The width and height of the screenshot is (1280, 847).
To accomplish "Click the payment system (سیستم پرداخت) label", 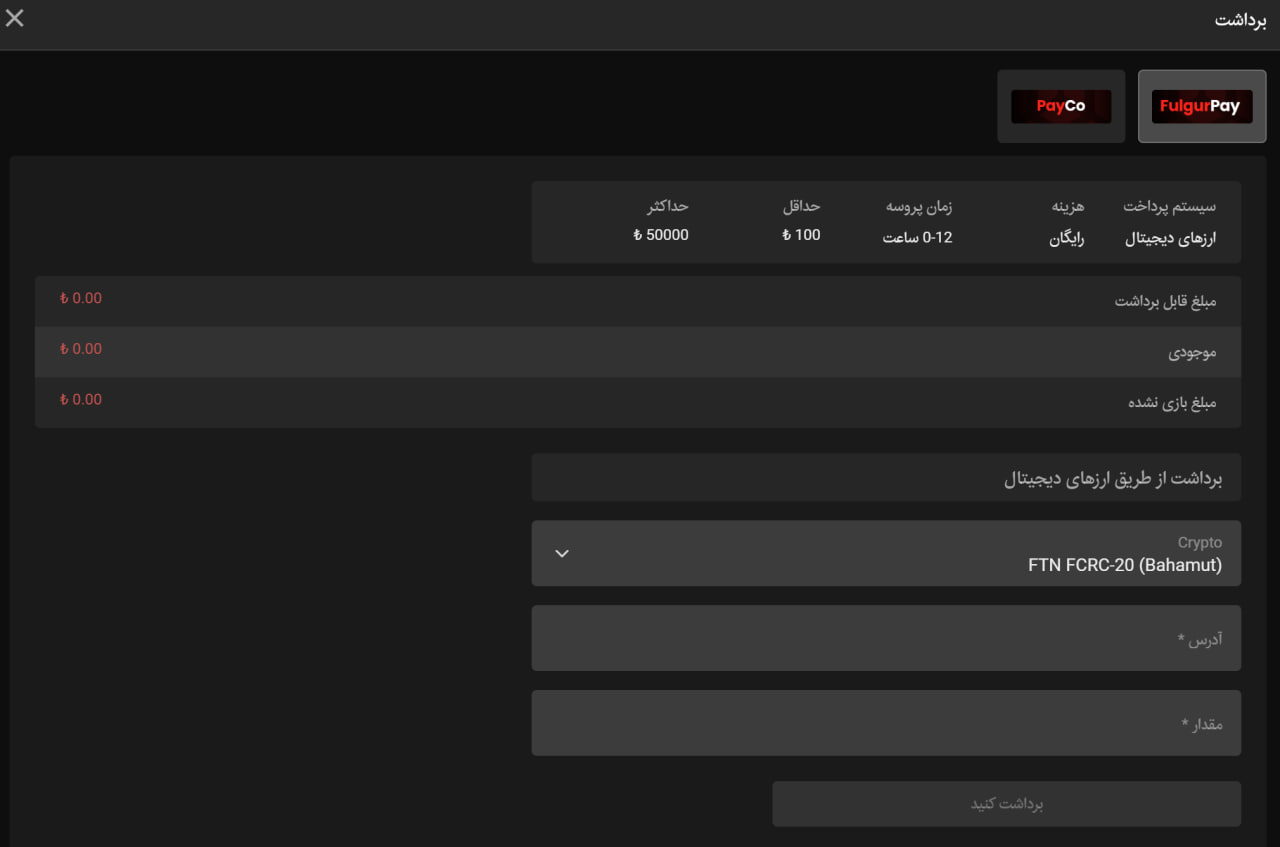I will pos(1169,207).
